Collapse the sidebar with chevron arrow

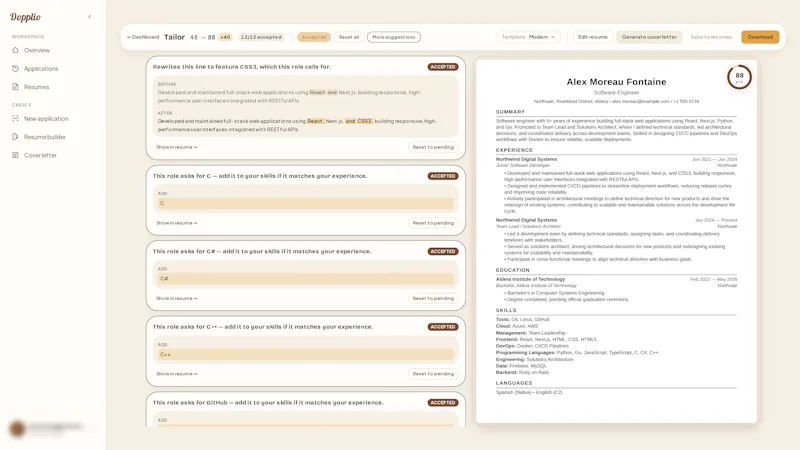click(90, 17)
